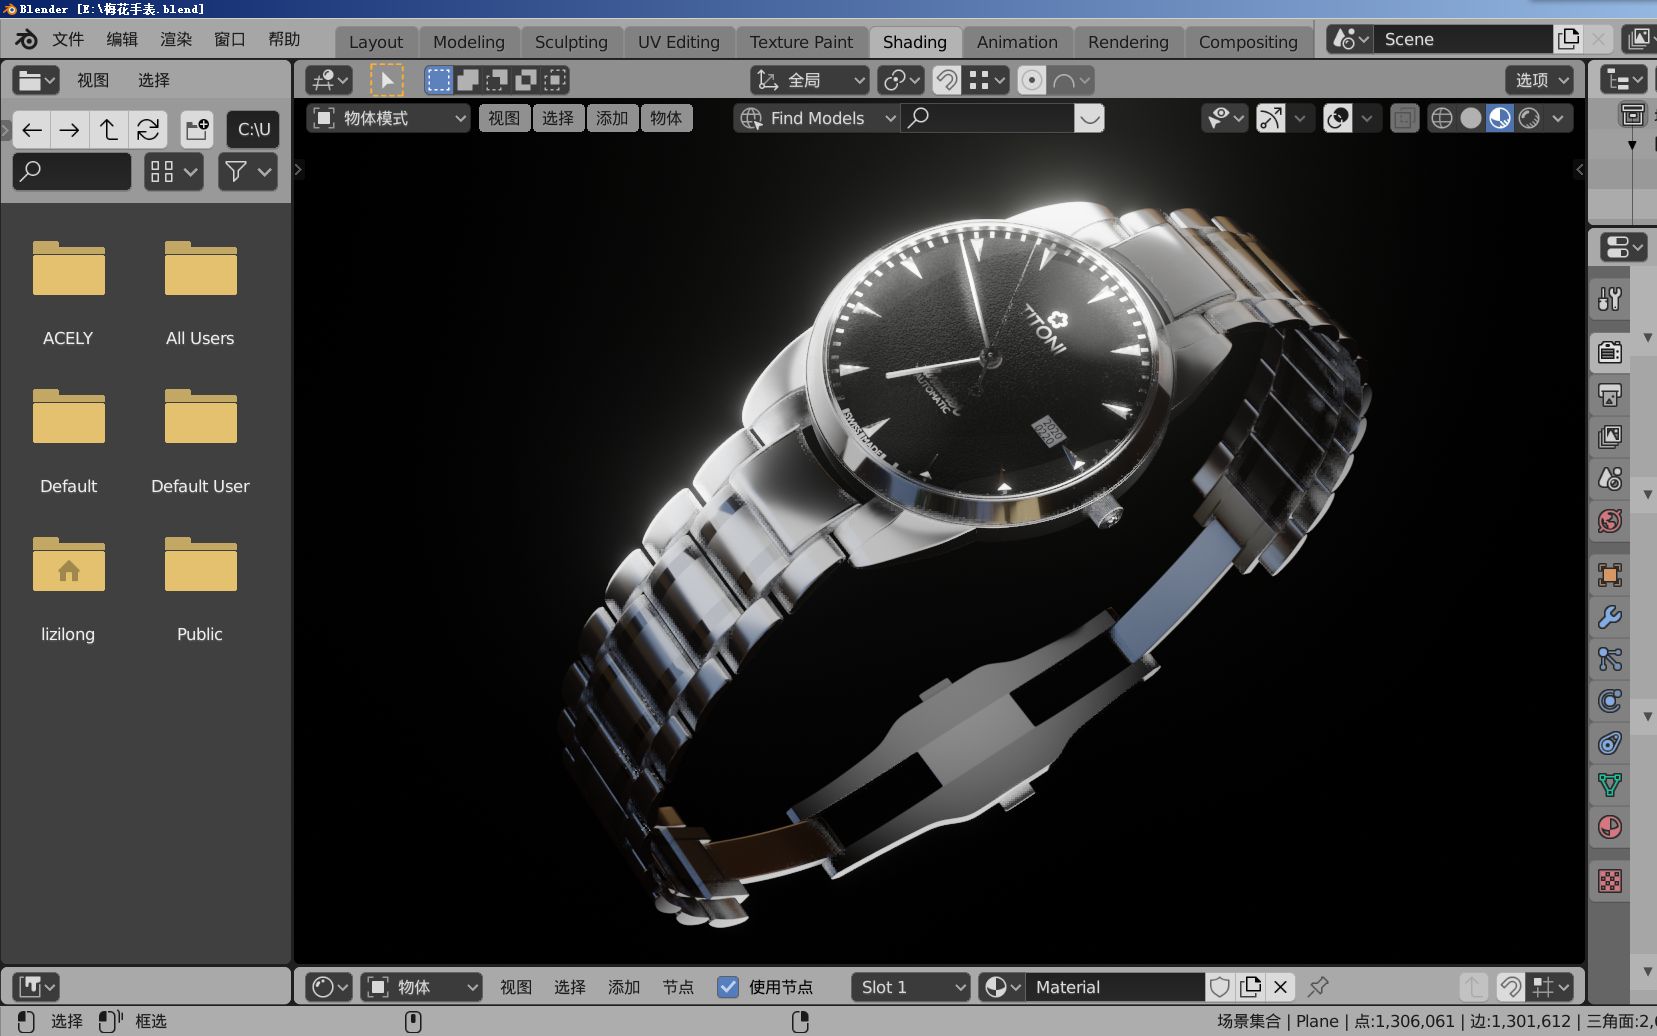Image resolution: width=1657 pixels, height=1036 pixels.
Task: Unlink the Material datablock
Action: tap(1280, 987)
